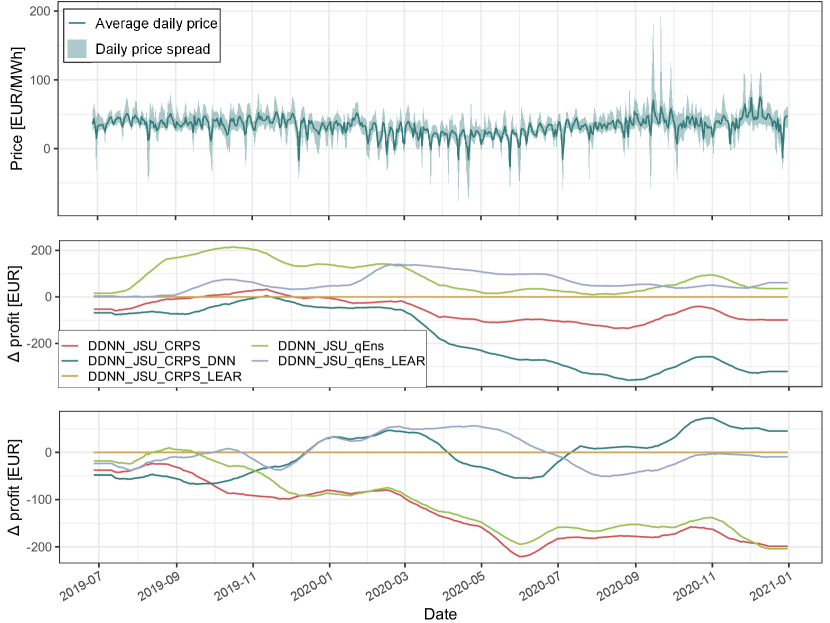The image size is (830, 623).
Task: Click the DDNN_JSU_qEns legend entry
Action: pyautogui.click(x=331, y=346)
